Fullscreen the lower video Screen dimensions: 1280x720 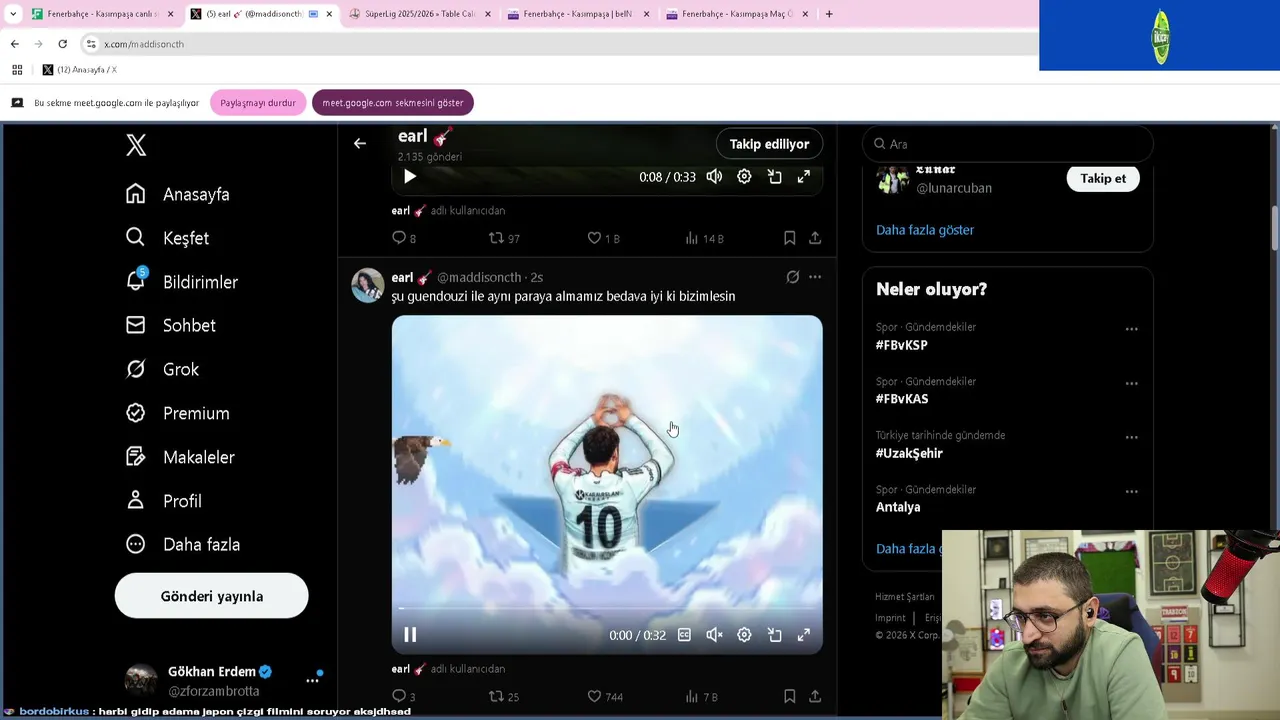coord(803,635)
